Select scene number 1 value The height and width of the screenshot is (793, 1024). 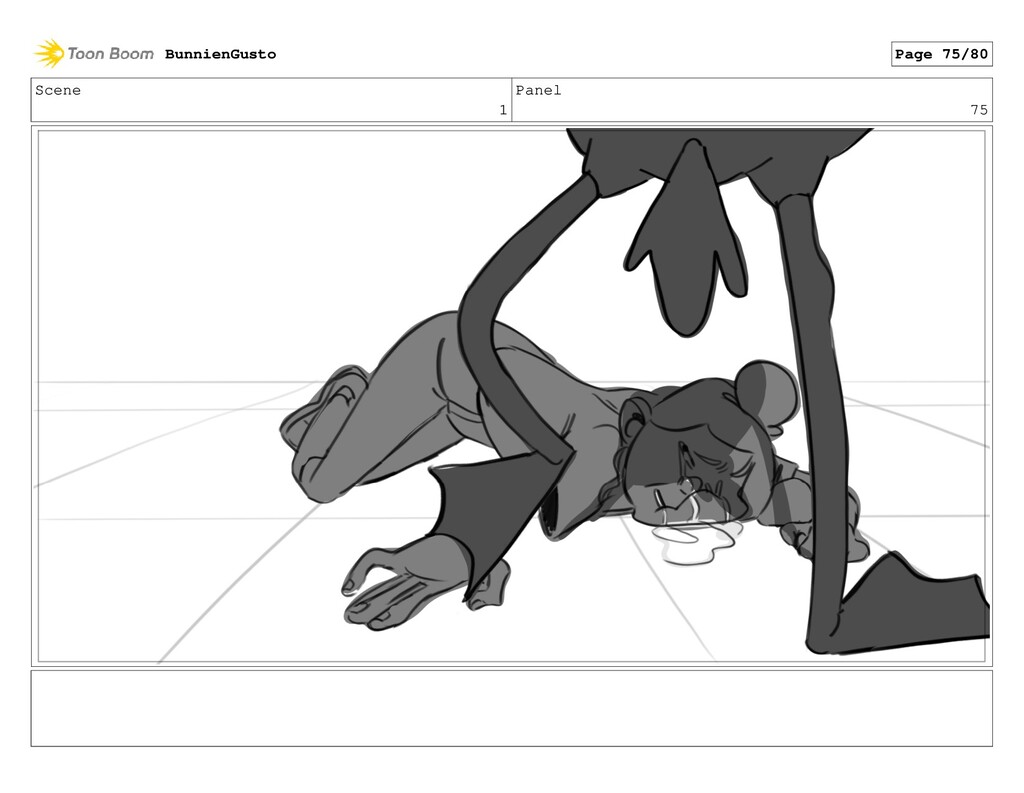point(503,110)
